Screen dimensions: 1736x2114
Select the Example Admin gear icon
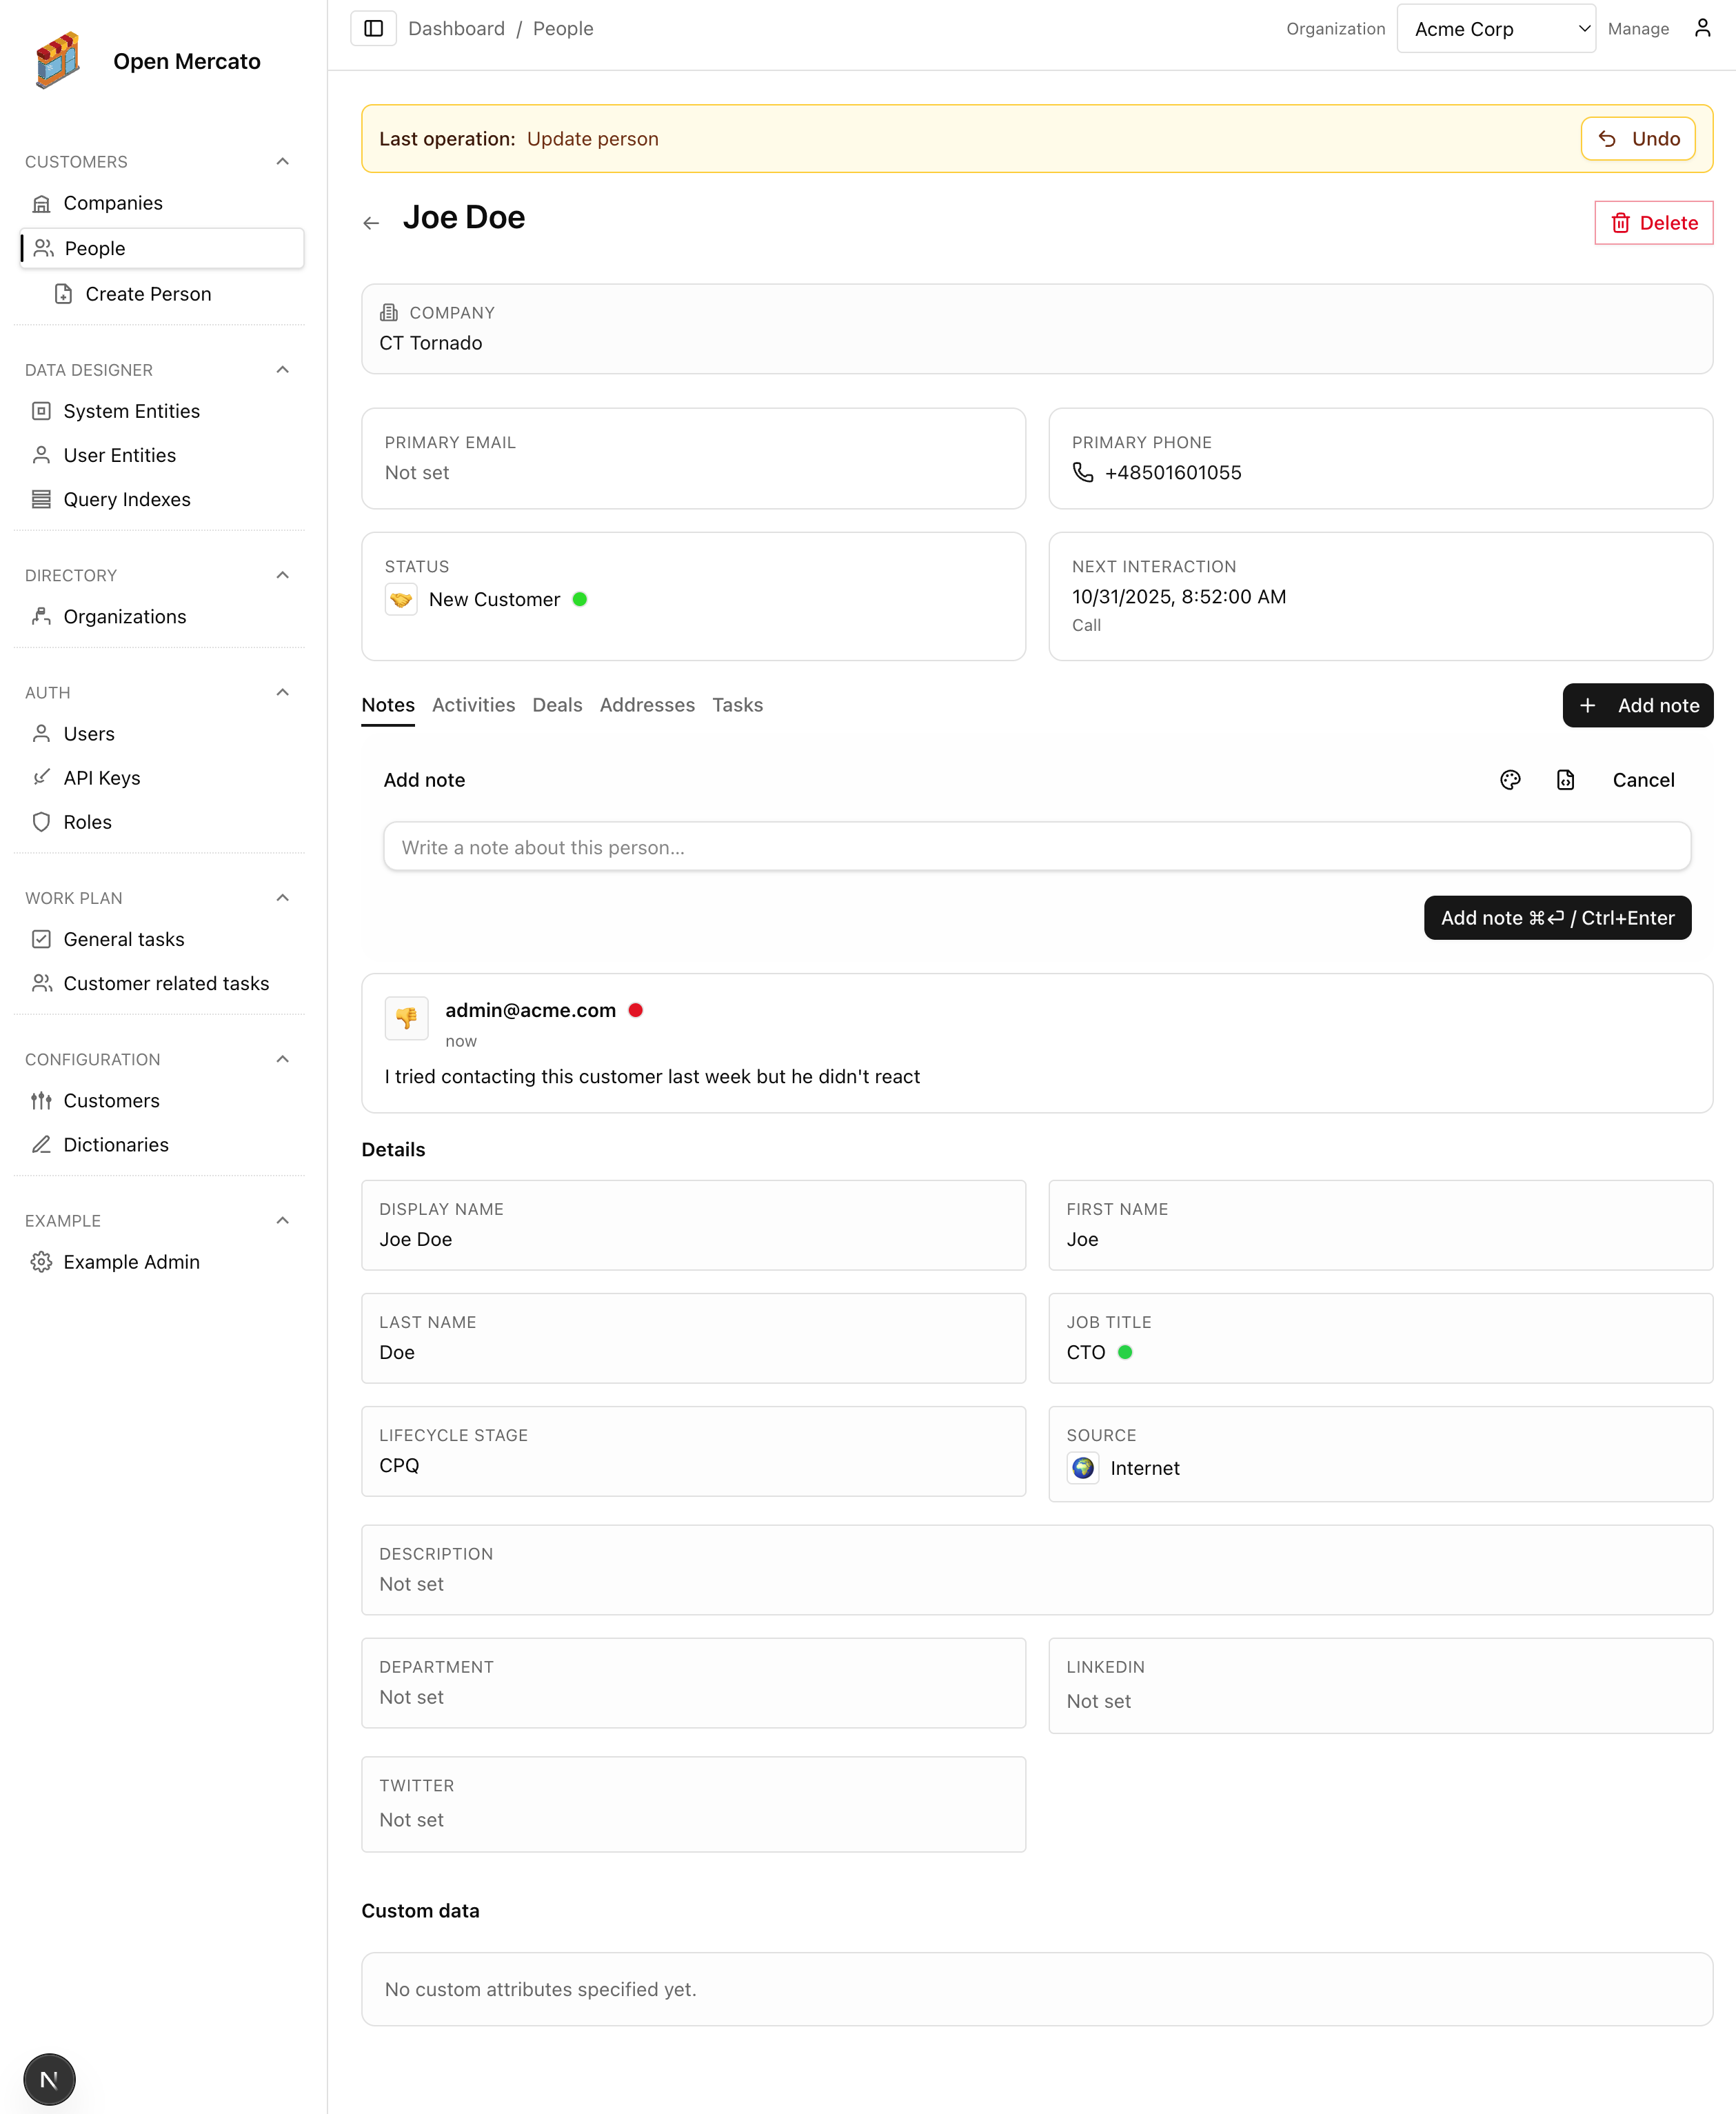tap(42, 1261)
